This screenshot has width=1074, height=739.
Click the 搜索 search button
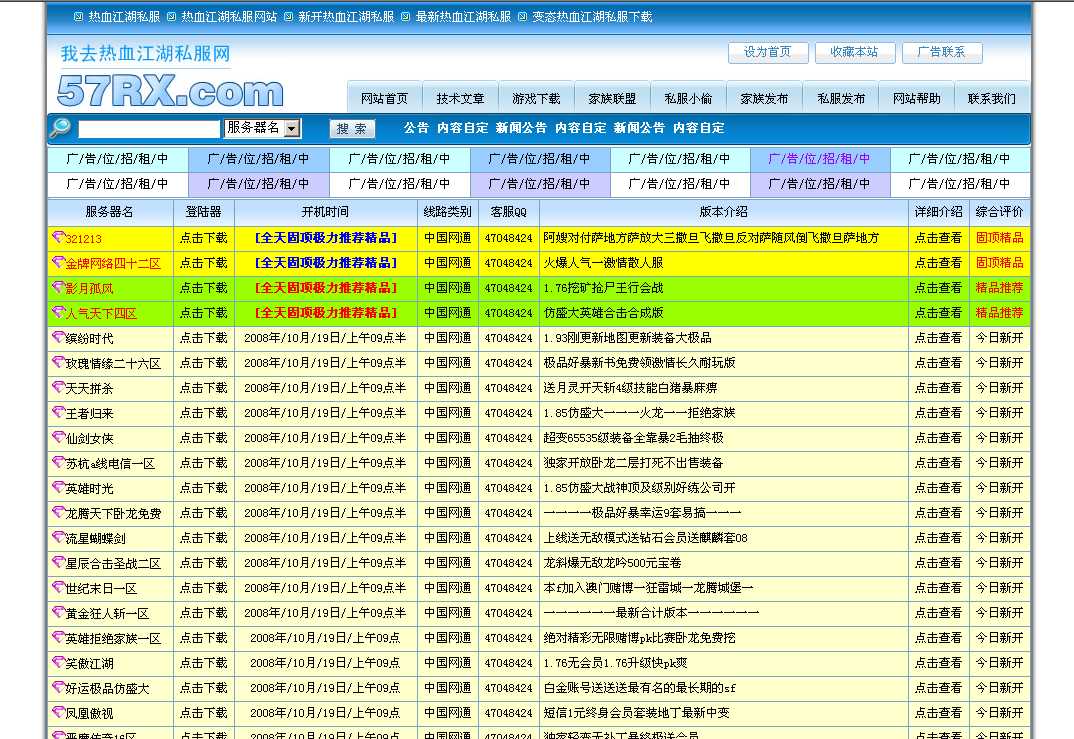tap(351, 129)
